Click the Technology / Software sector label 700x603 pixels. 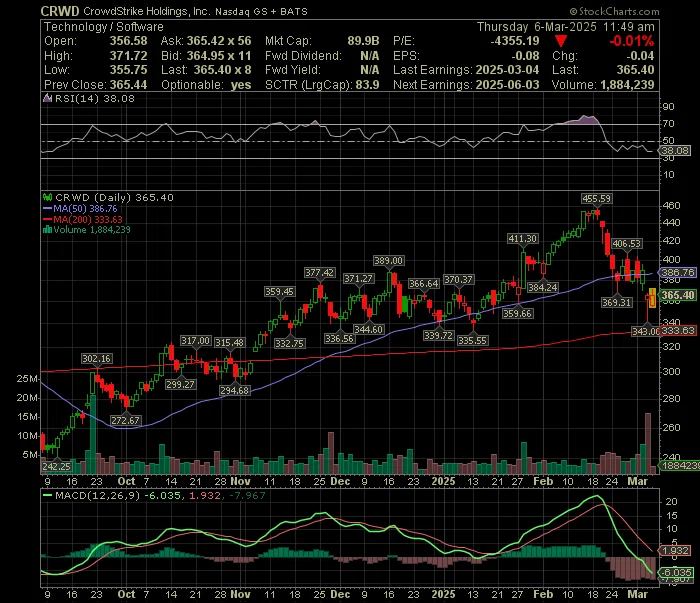tap(104, 27)
